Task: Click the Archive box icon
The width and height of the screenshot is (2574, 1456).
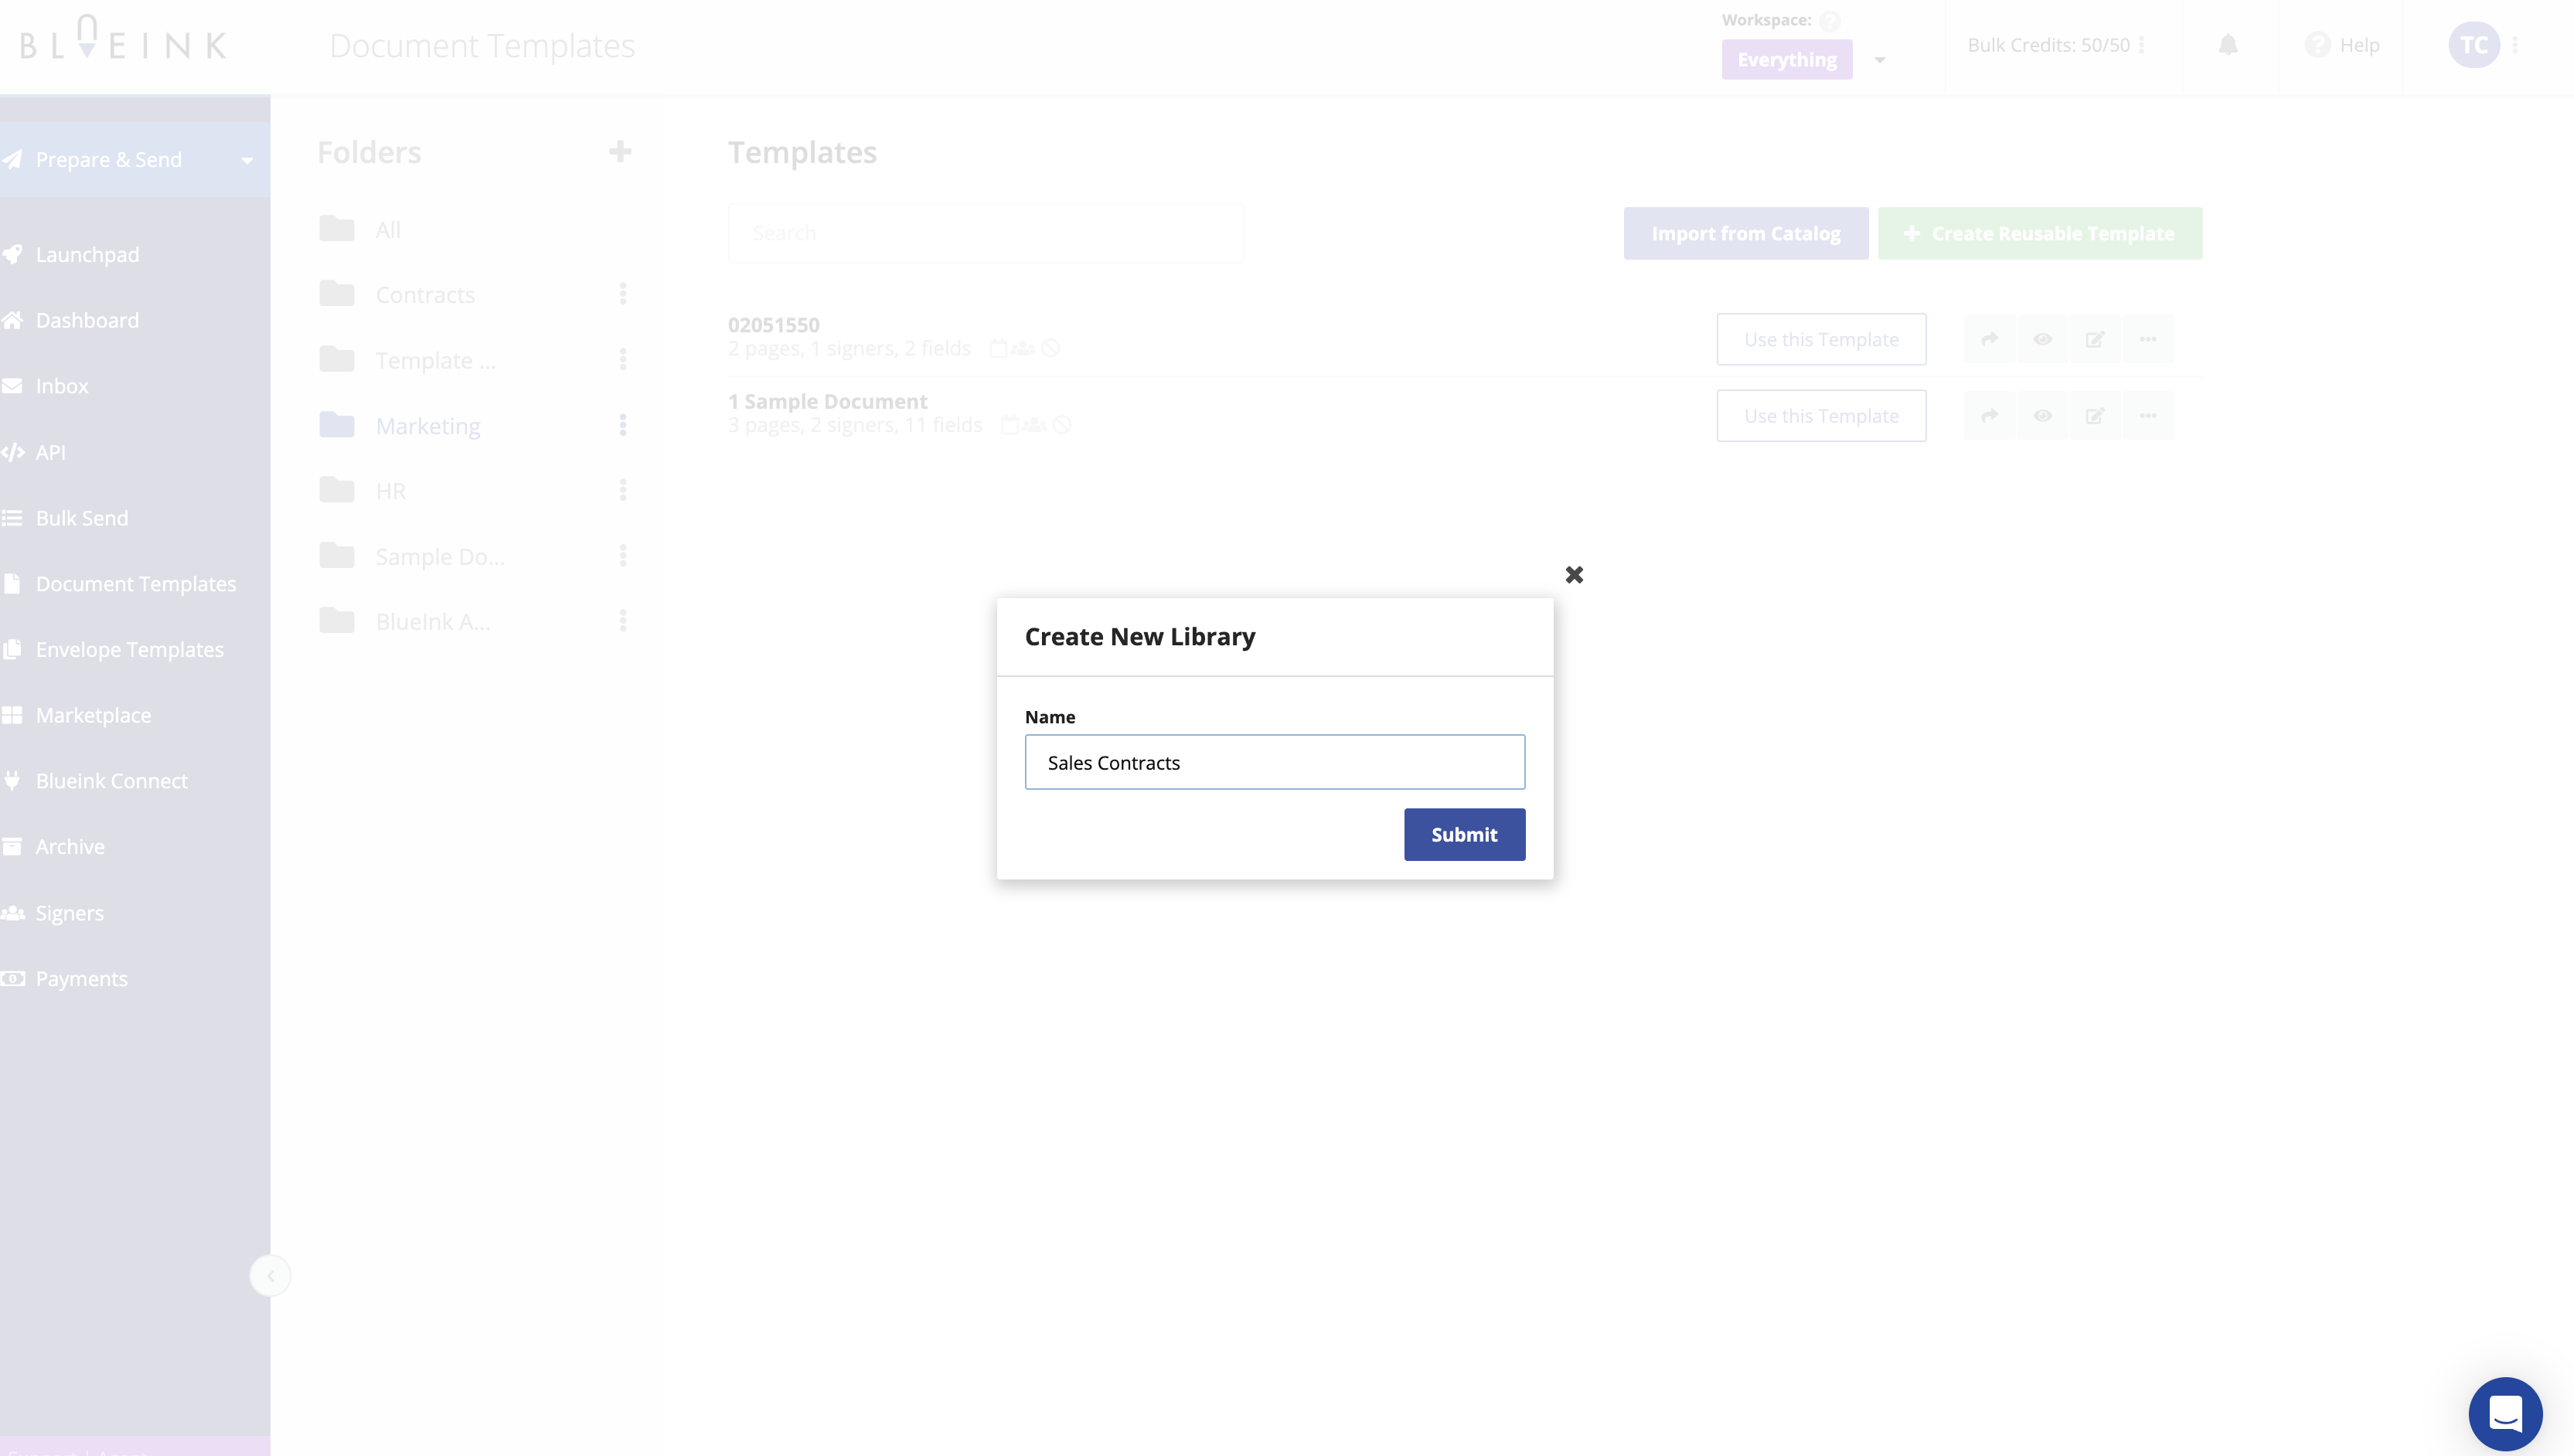Action: point(12,847)
